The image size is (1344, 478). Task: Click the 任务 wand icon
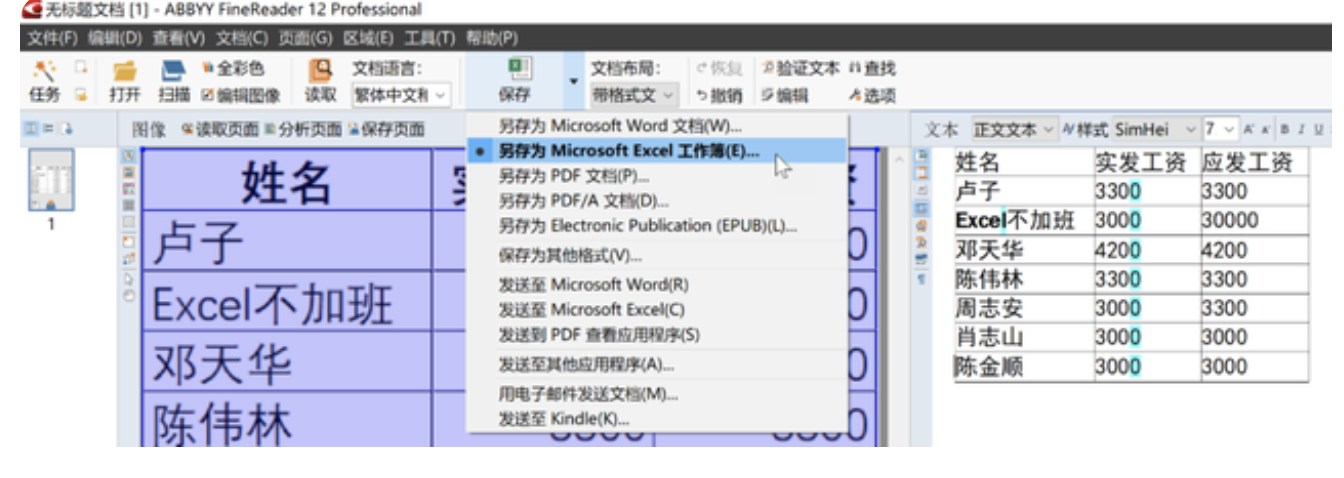pos(44,71)
